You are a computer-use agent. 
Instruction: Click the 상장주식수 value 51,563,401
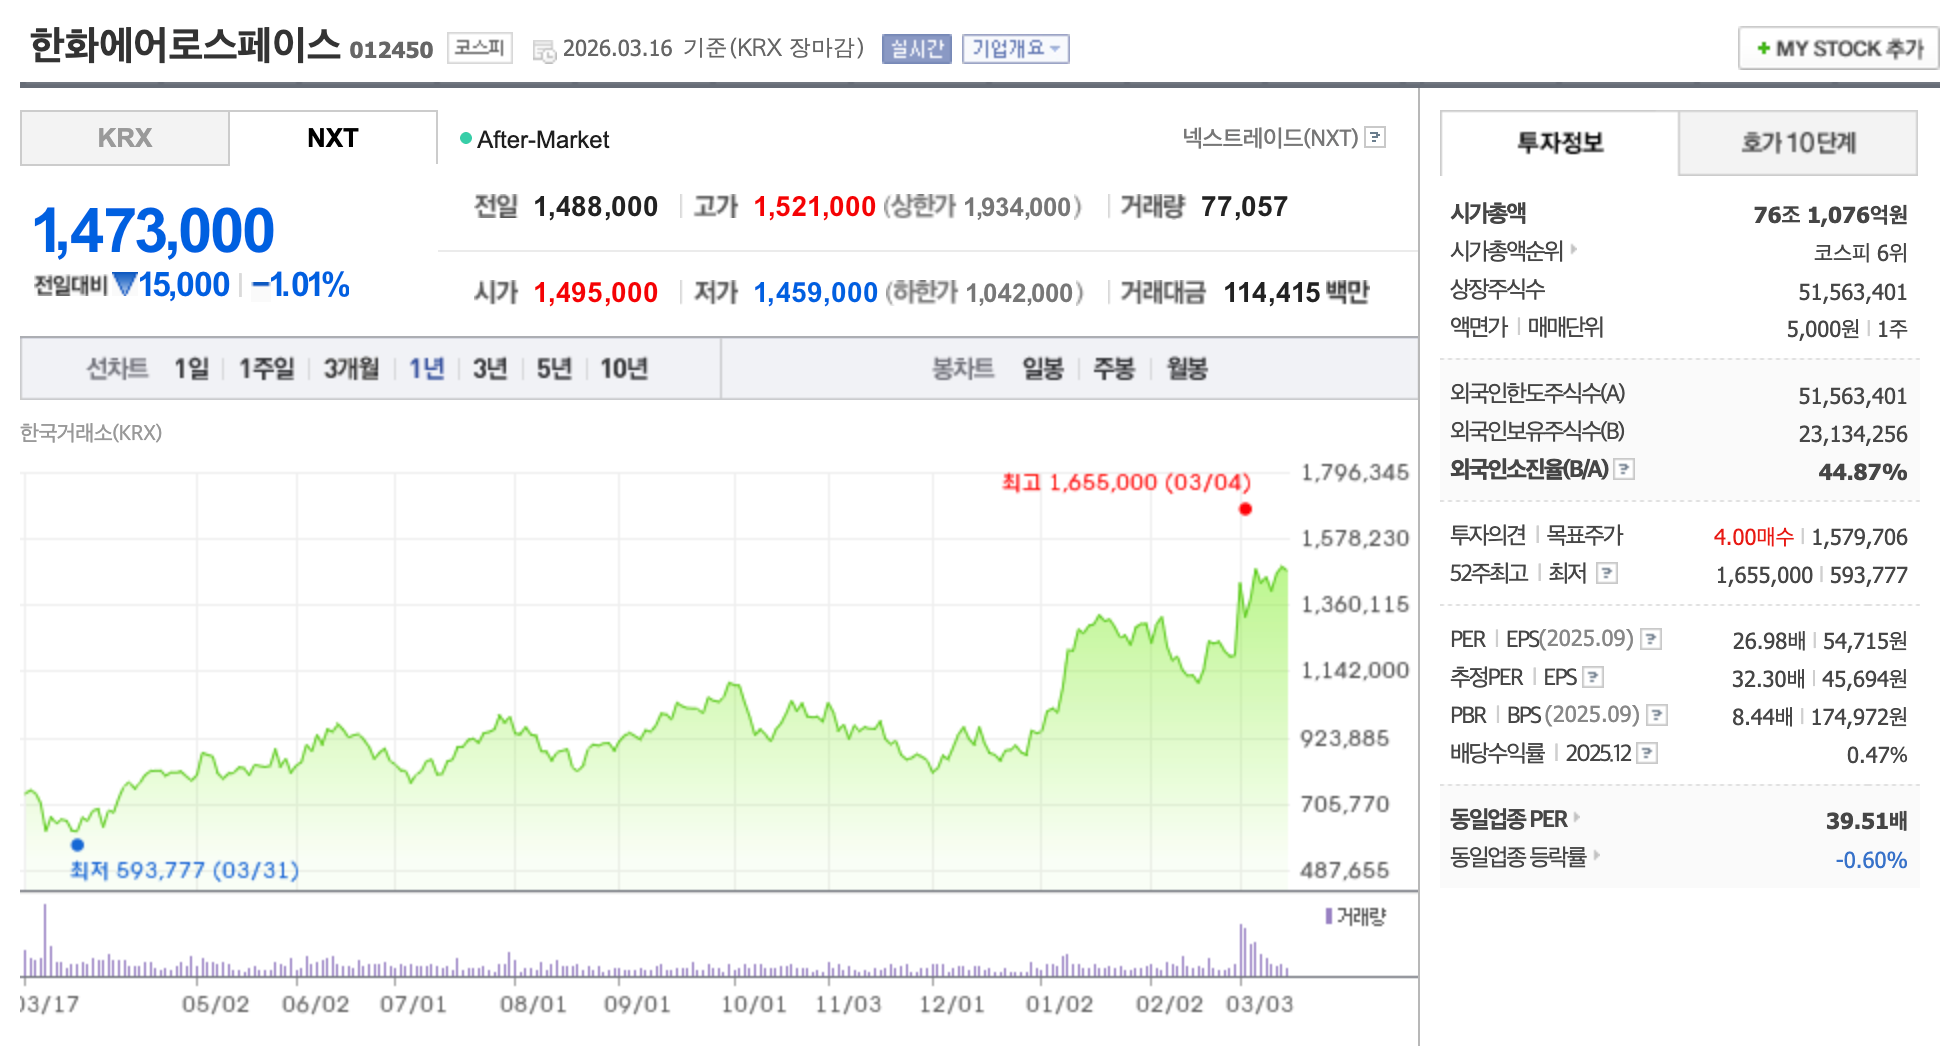[x=1852, y=292]
